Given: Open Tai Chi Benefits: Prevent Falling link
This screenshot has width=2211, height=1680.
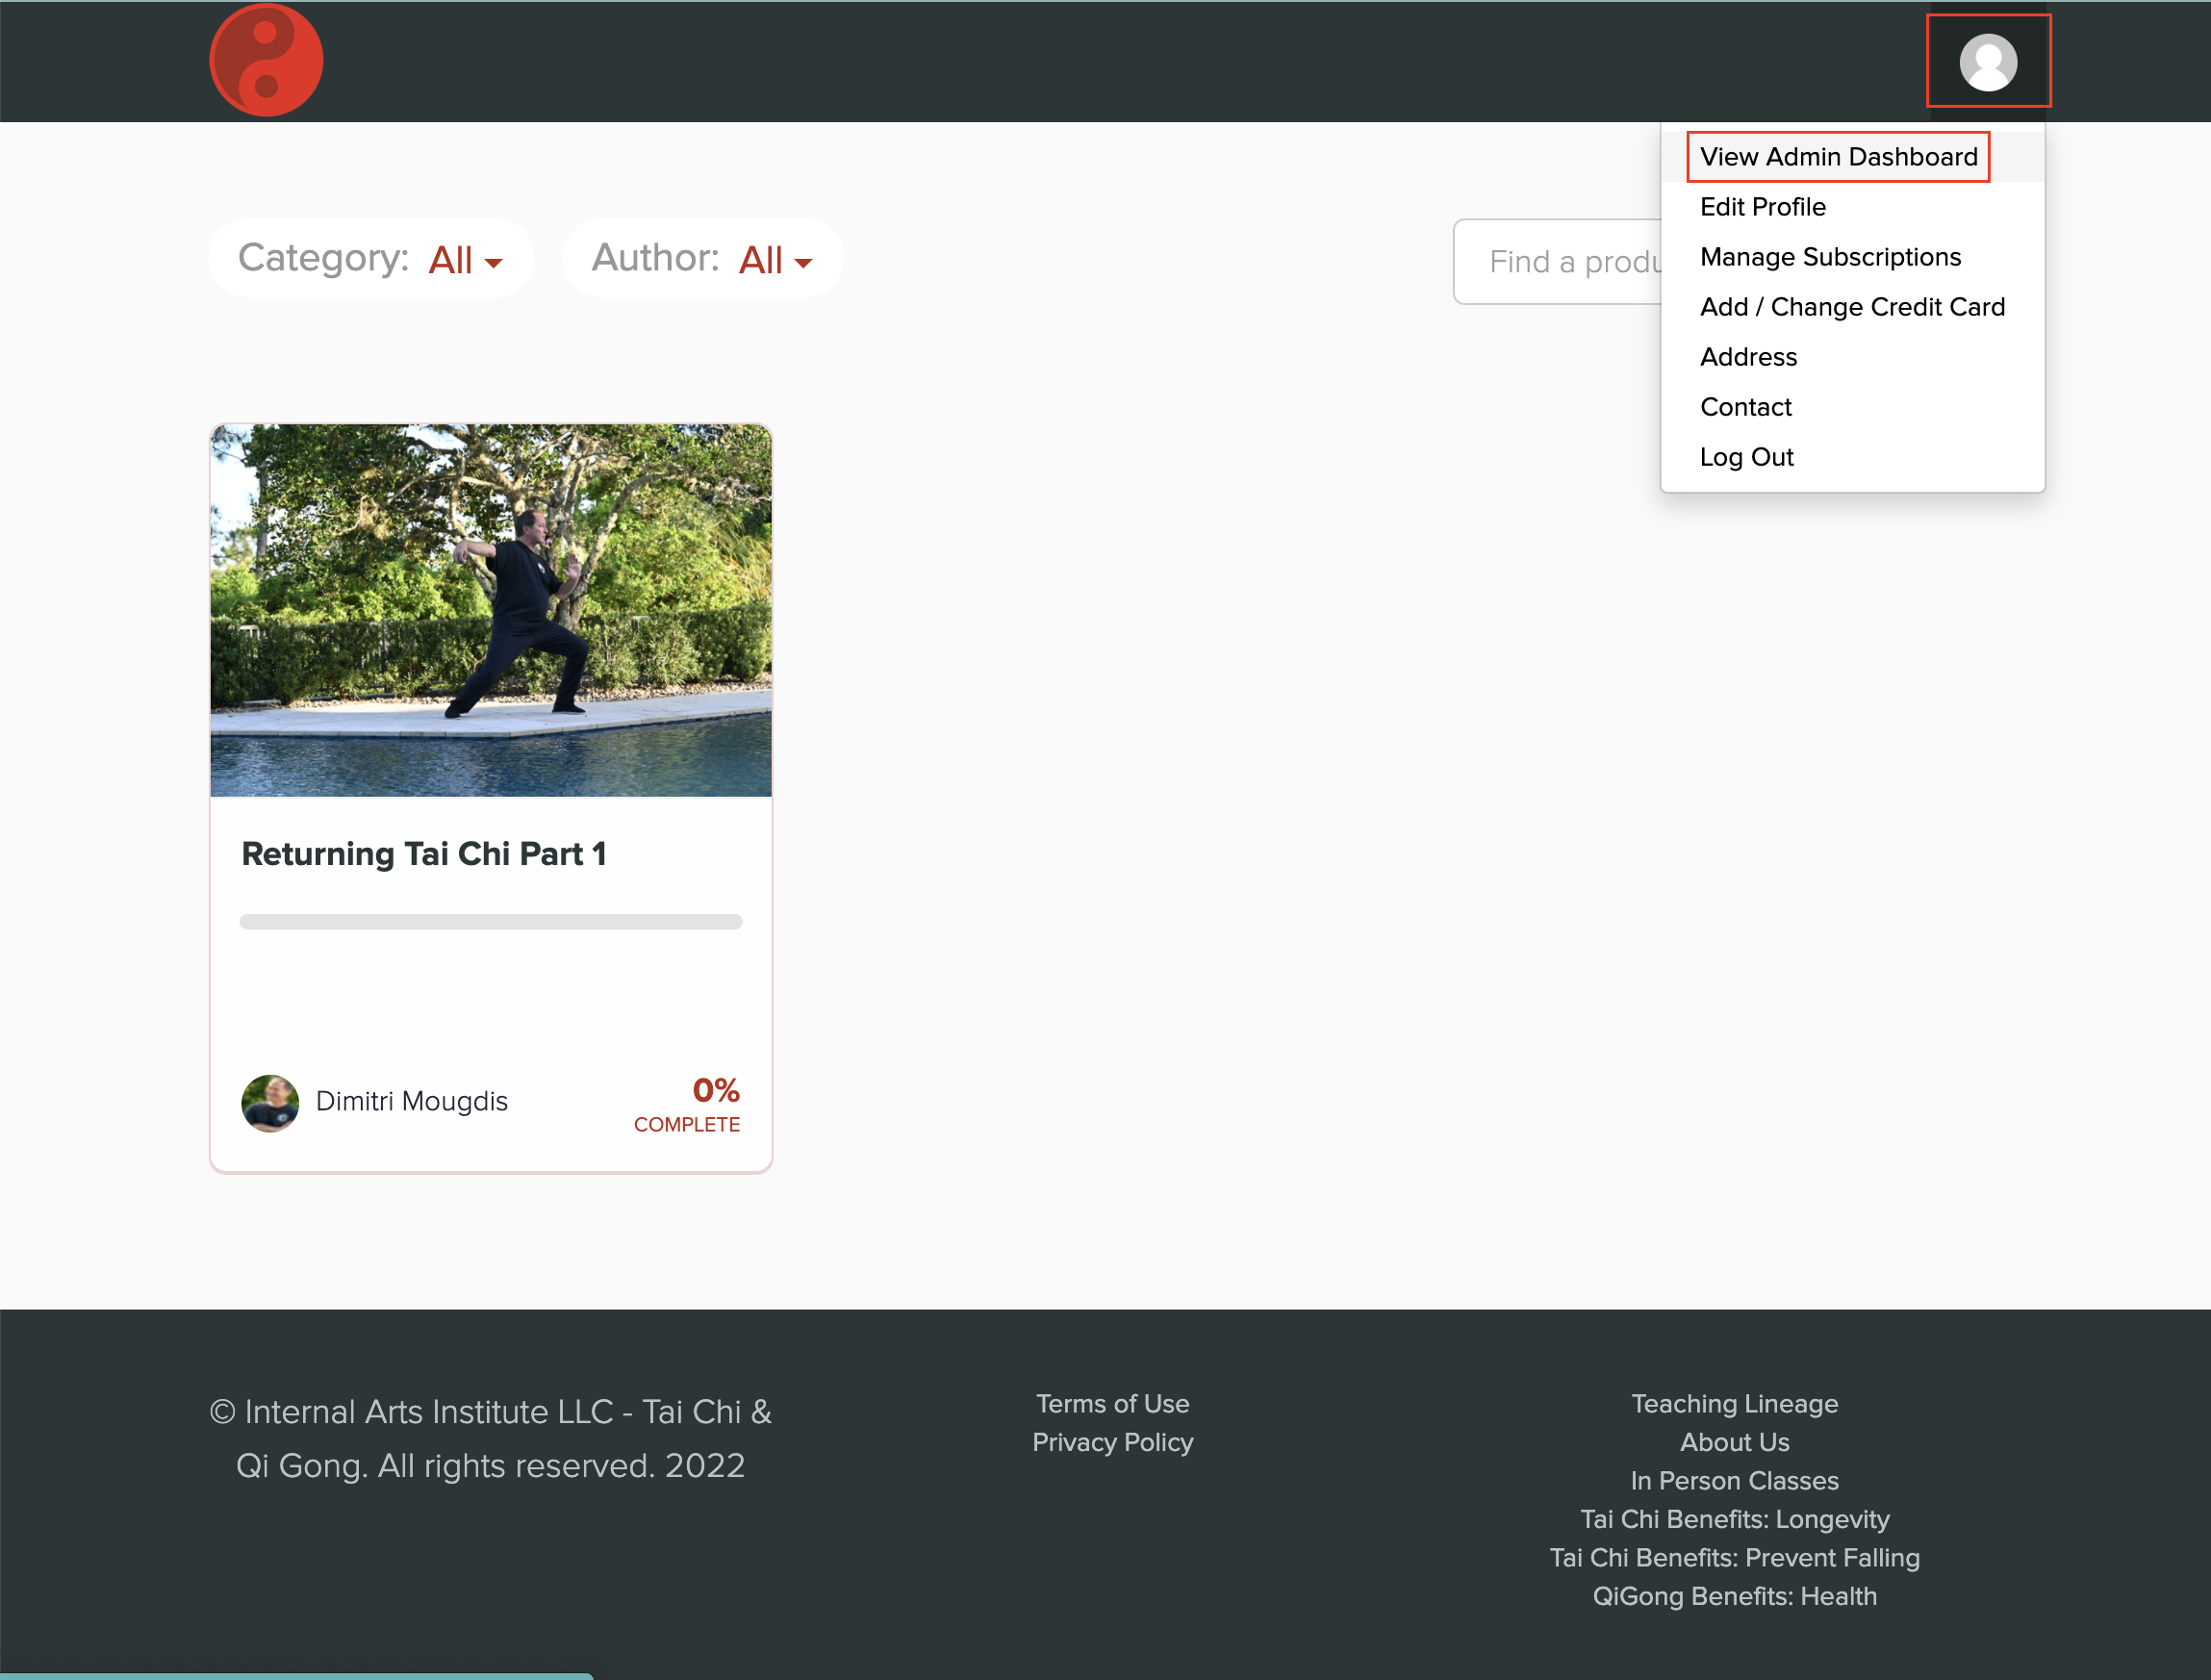Looking at the screenshot, I should tap(1734, 1558).
